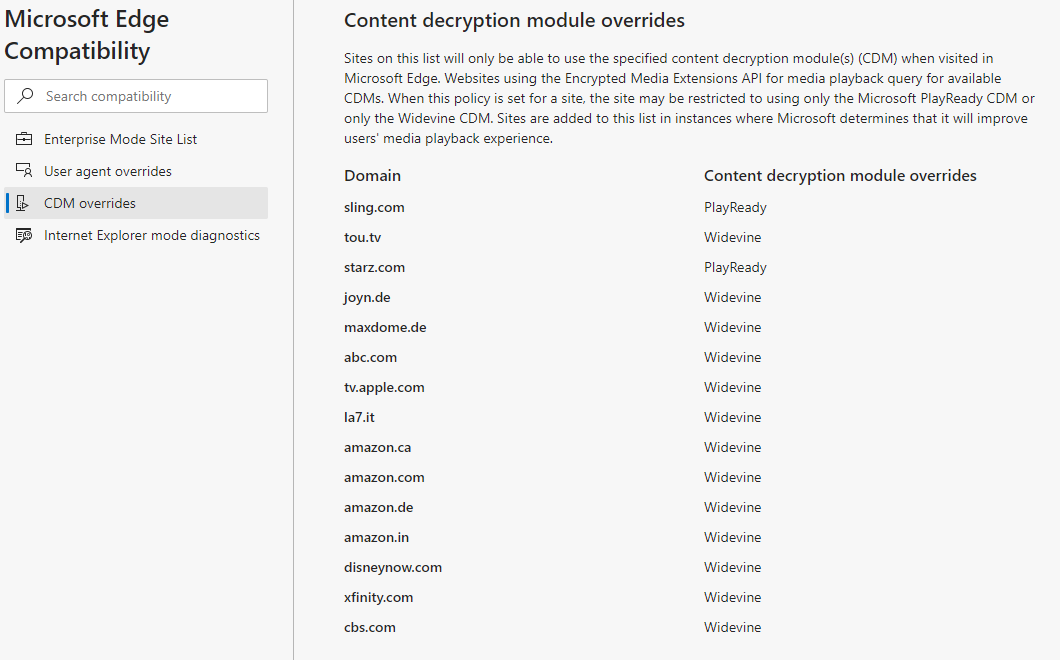The image size is (1060, 660).
Task: Click the Content decryption module overrides column header
Action: click(x=840, y=175)
